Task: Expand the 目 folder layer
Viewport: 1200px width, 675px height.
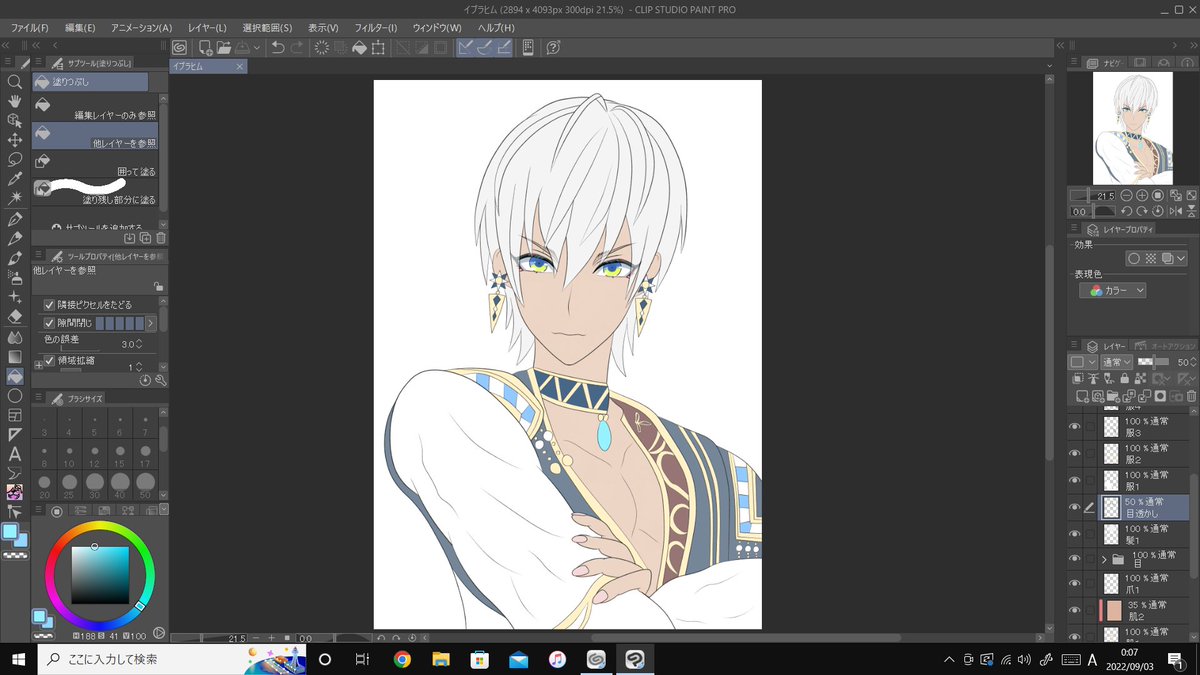Action: 1104,559
